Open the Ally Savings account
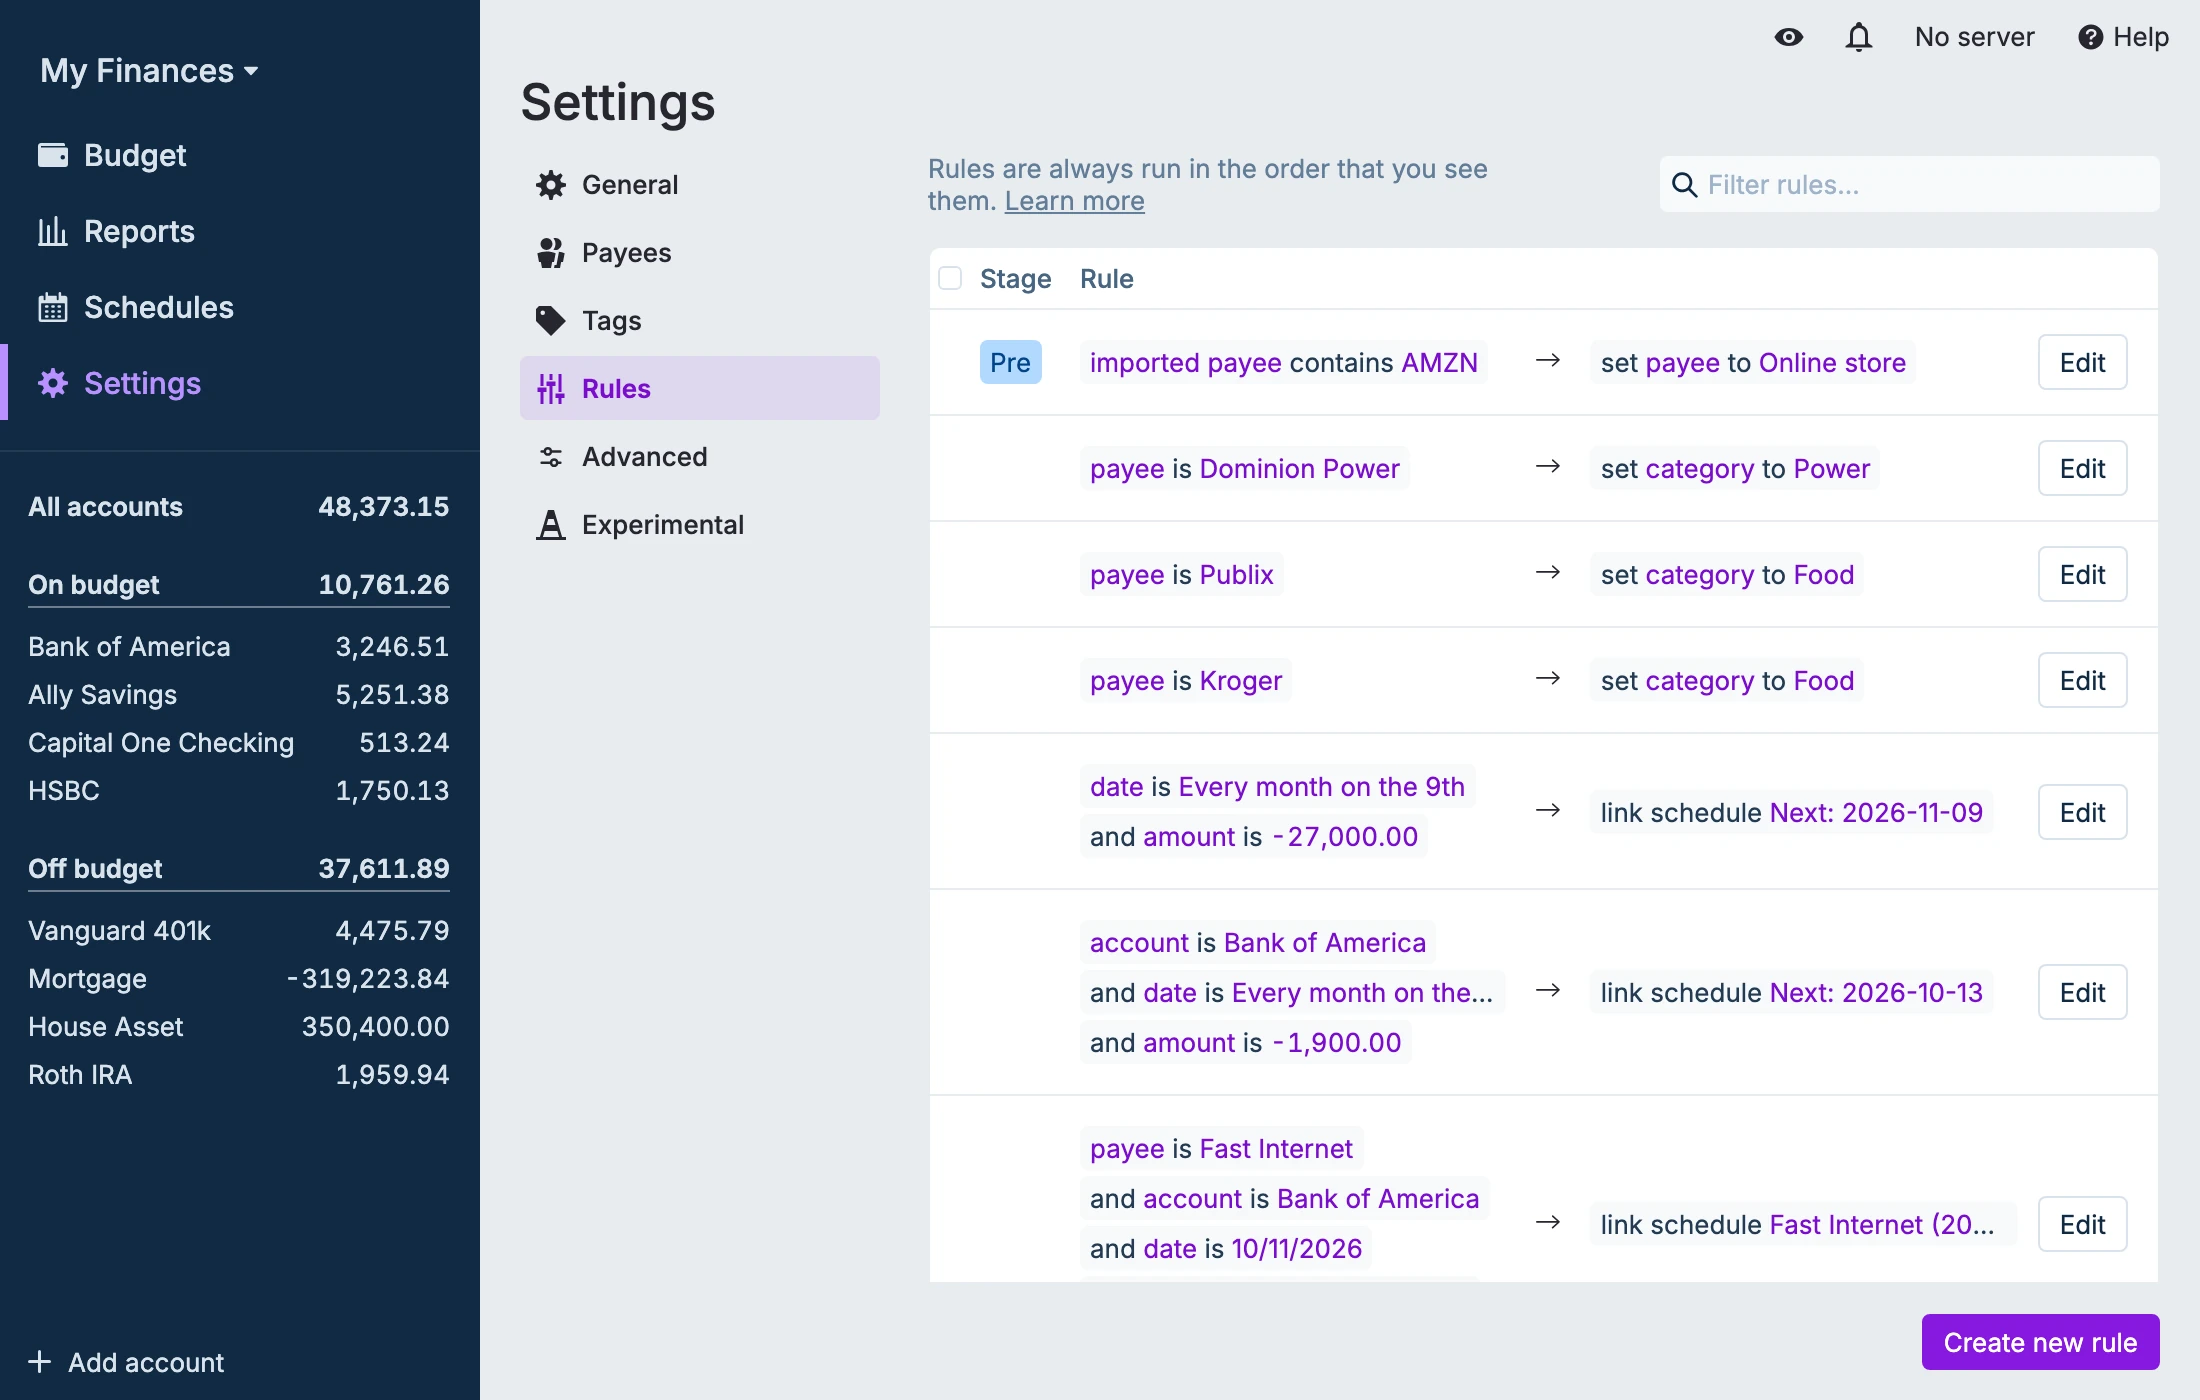2200x1400 pixels. pyautogui.click(x=238, y=695)
